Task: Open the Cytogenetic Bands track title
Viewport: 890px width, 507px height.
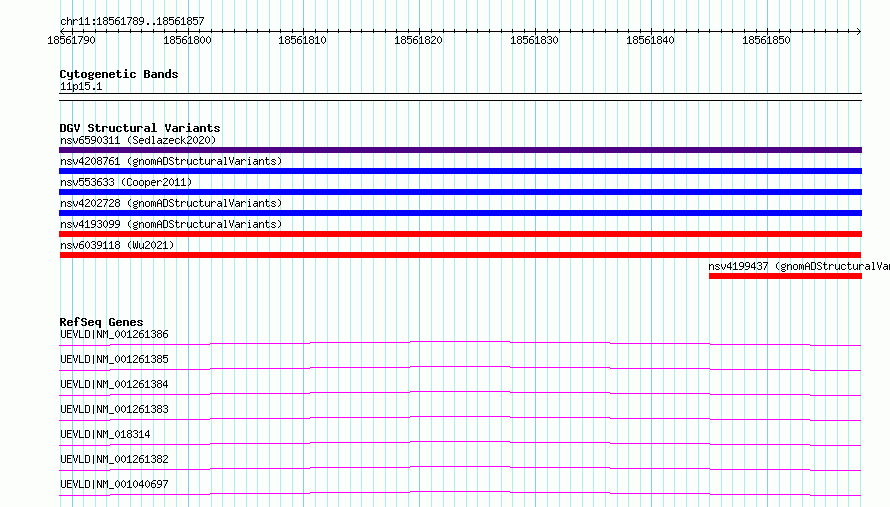Action: [x=119, y=74]
